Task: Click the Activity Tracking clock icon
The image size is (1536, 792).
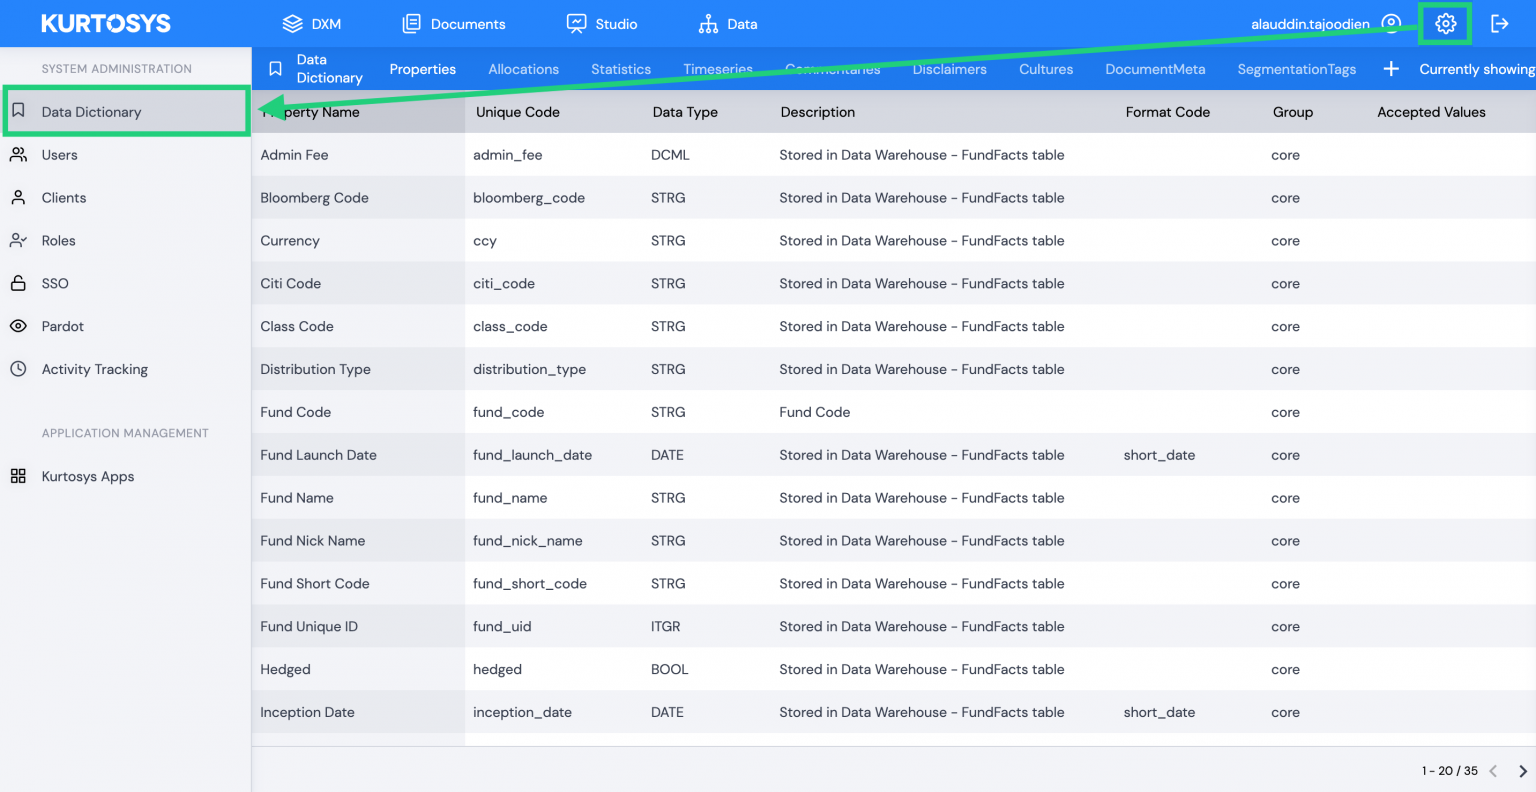Action: coord(18,369)
